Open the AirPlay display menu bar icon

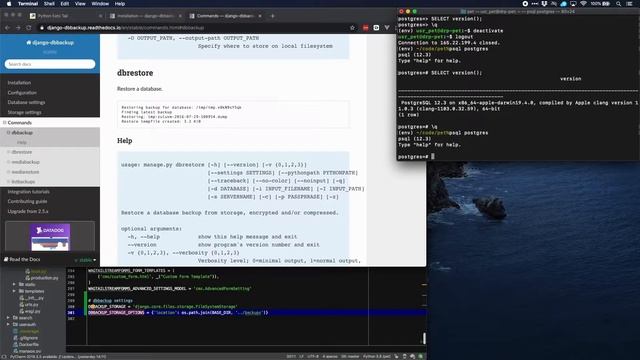573,4
